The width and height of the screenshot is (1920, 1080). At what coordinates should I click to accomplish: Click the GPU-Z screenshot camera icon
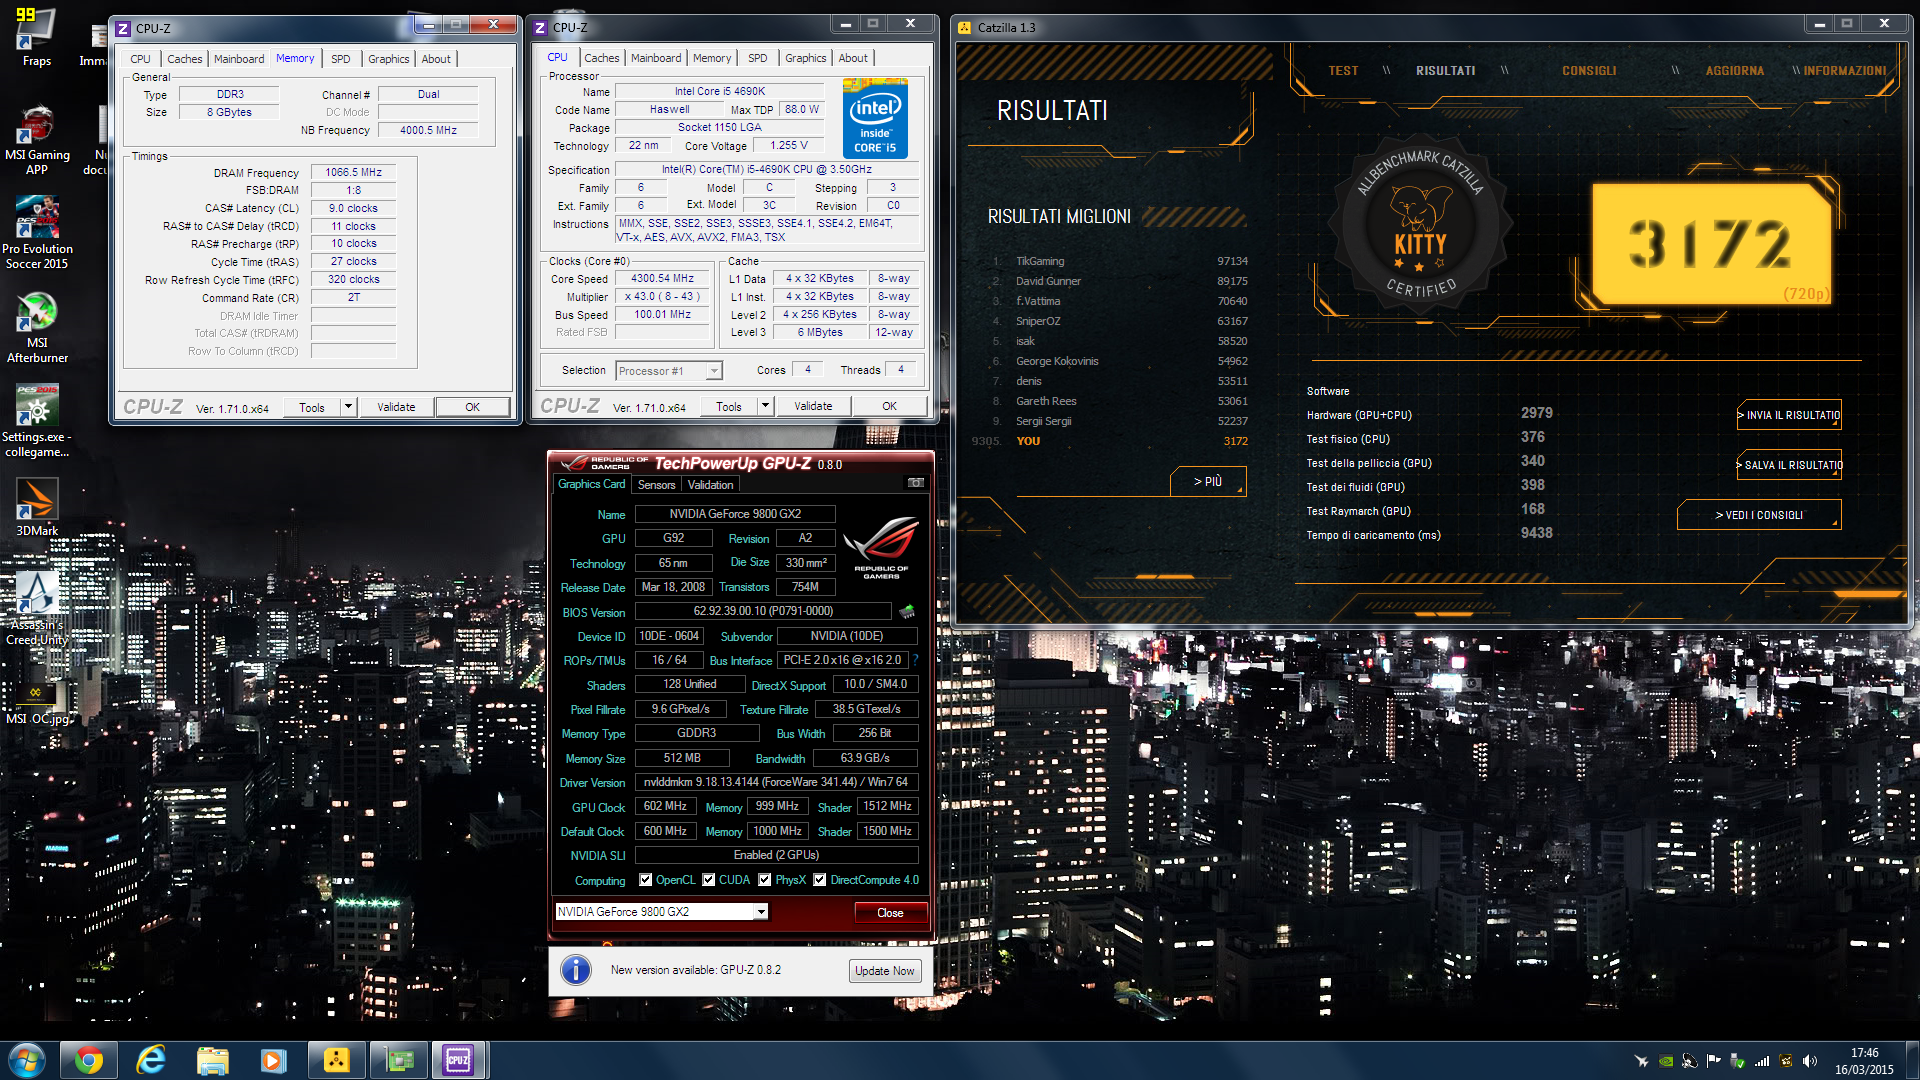[915, 483]
